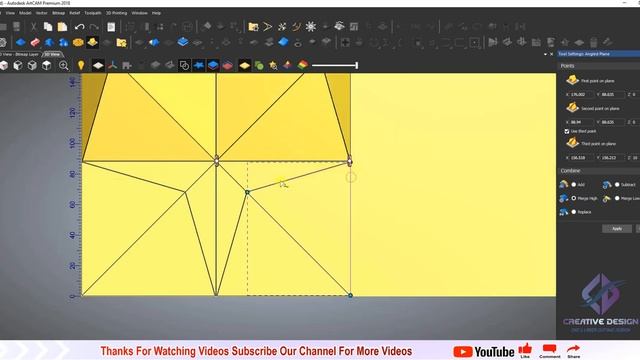The width and height of the screenshot is (640, 360).
Task: Click the first point X input field
Action: coord(582,94)
